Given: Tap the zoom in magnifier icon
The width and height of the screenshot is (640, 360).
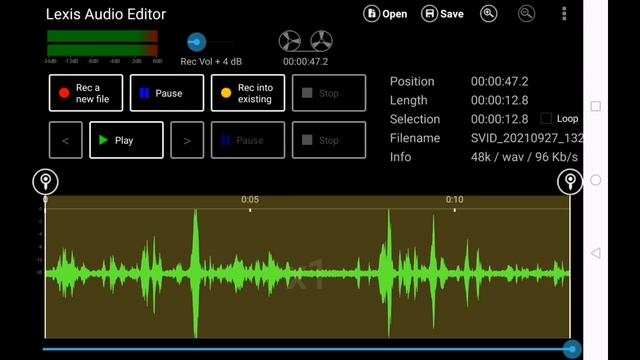Looking at the screenshot, I should 488,14.
